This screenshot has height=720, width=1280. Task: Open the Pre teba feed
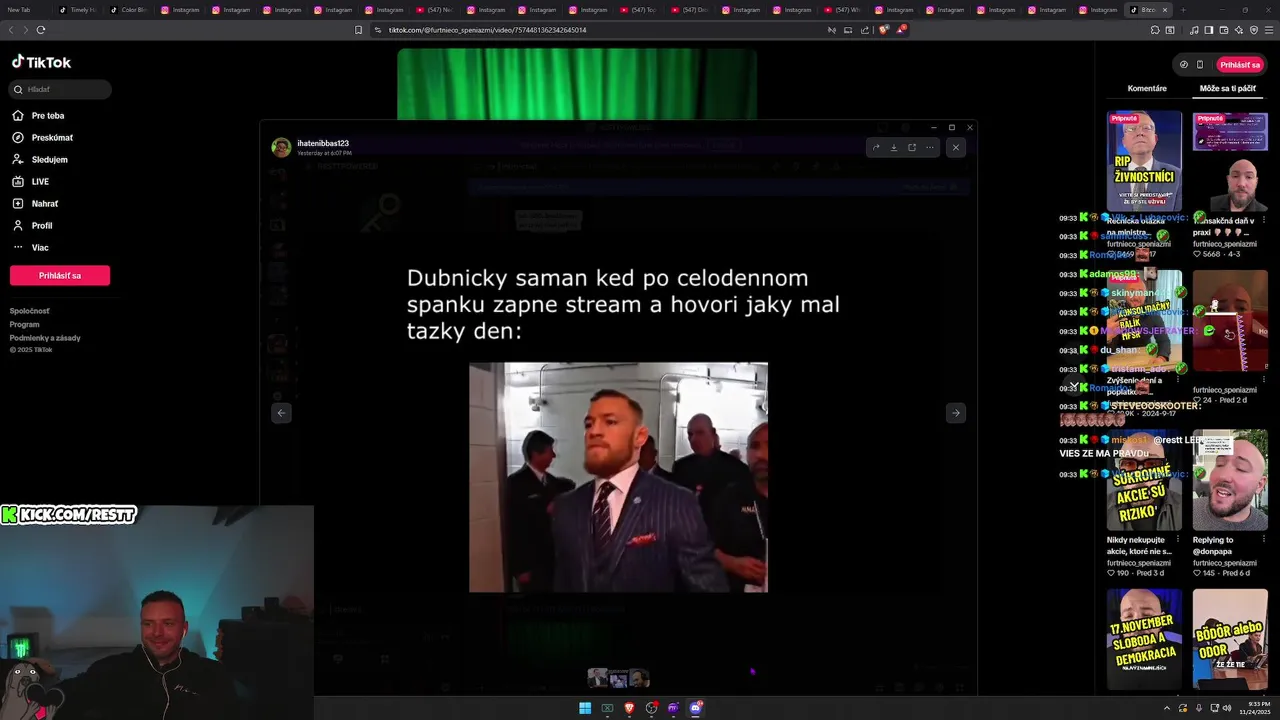38,116
